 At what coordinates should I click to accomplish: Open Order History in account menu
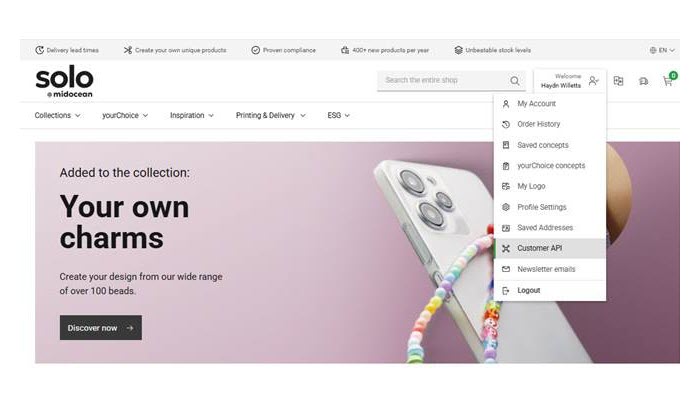pyautogui.click(x=550, y=124)
